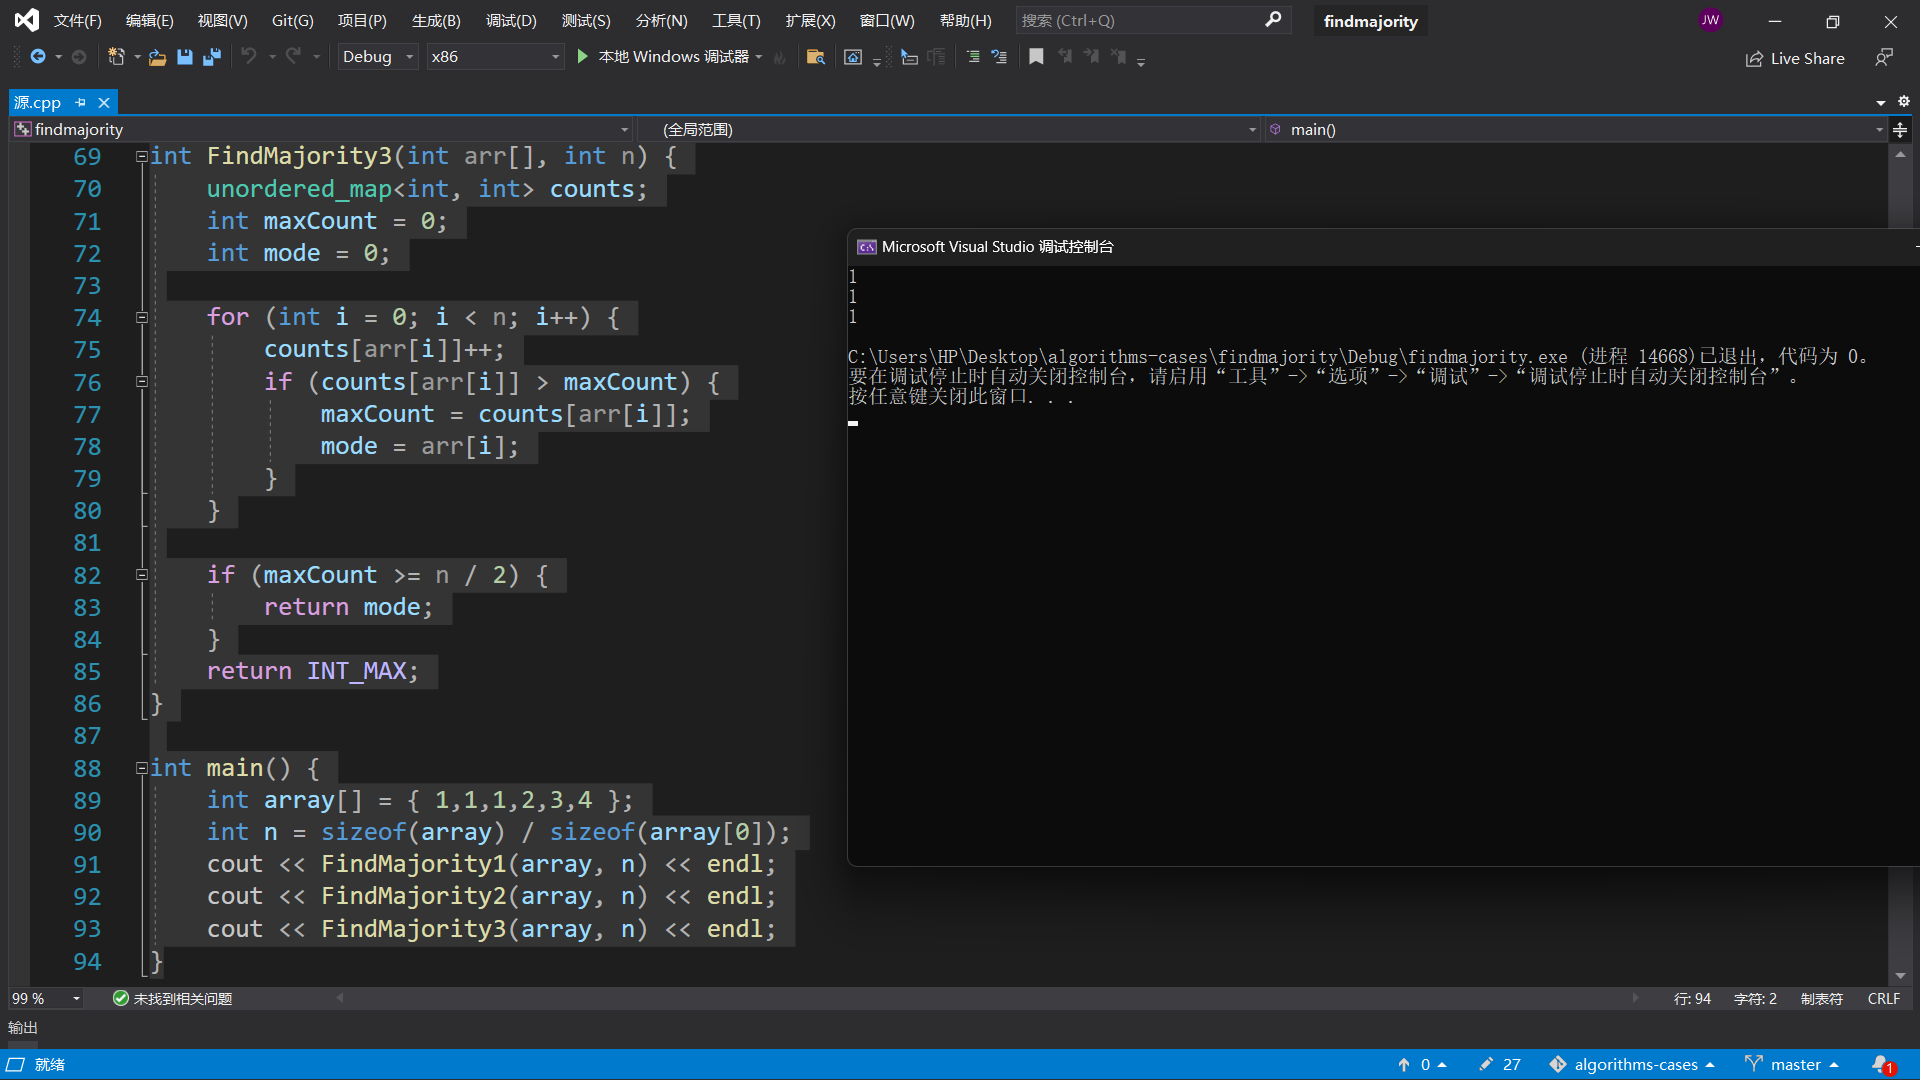Expand the debugger target dropdown arrow

pos(759,57)
